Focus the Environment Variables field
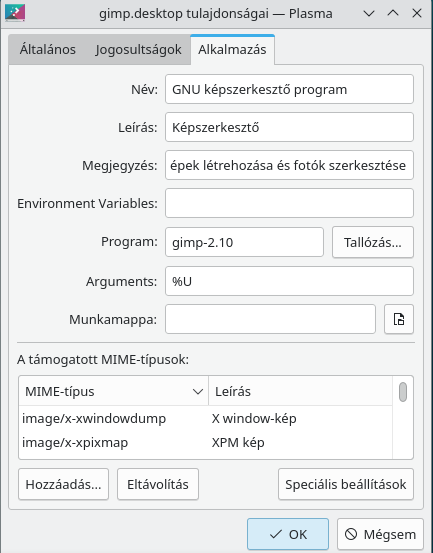433x553 pixels. [289, 203]
